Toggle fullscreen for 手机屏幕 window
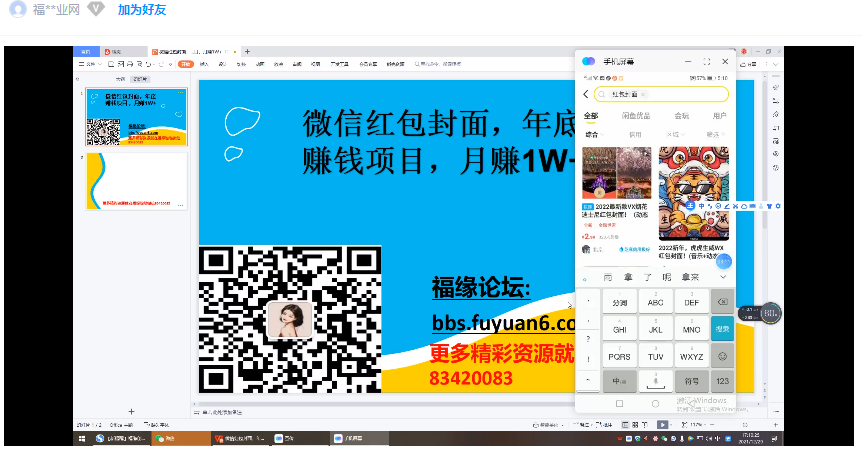 (706, 62)
